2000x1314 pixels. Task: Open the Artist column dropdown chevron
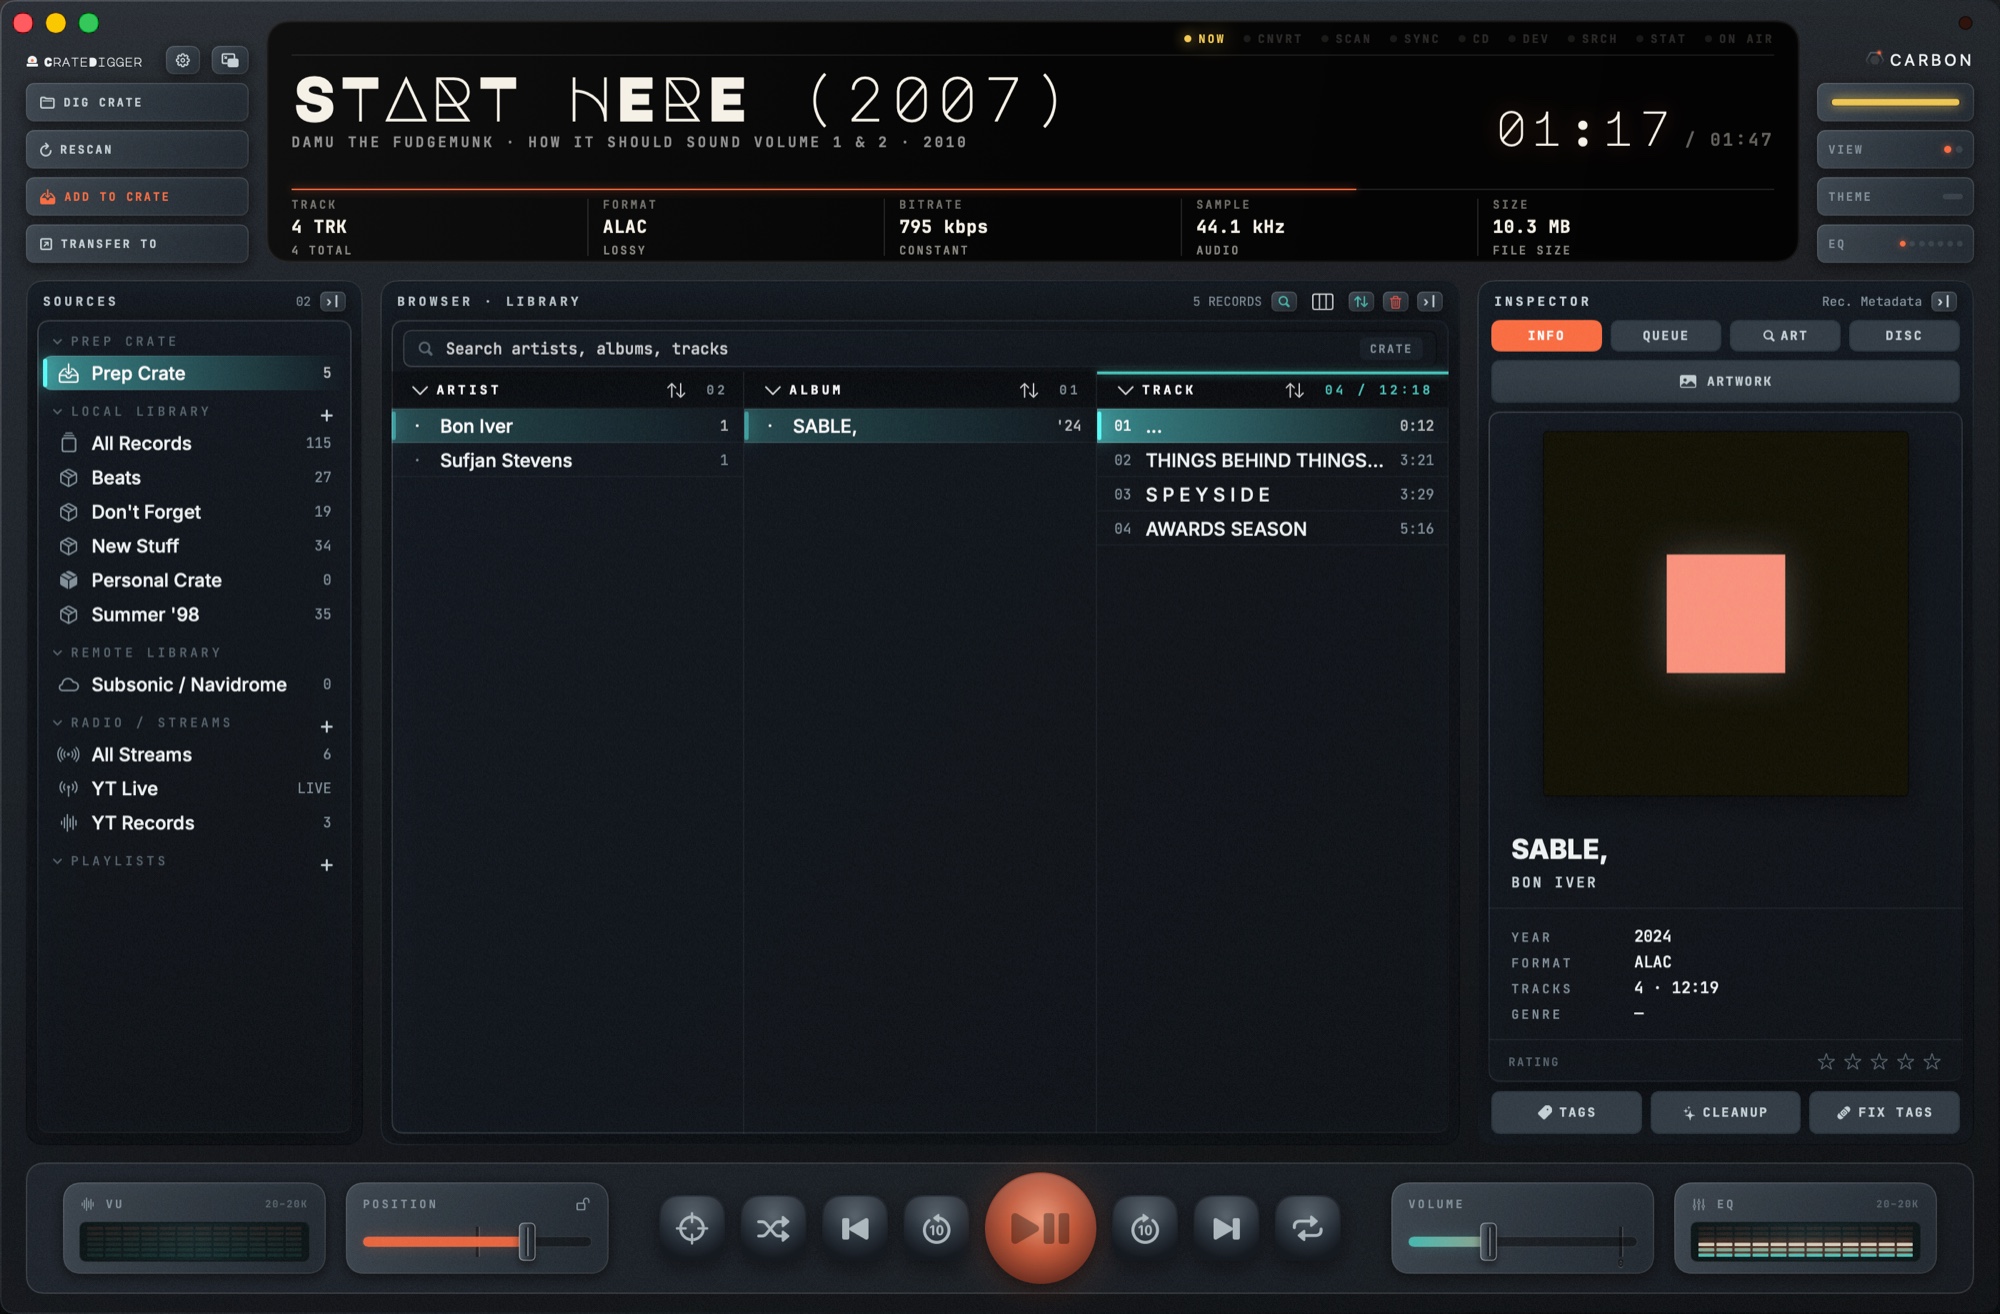point(420,390)
